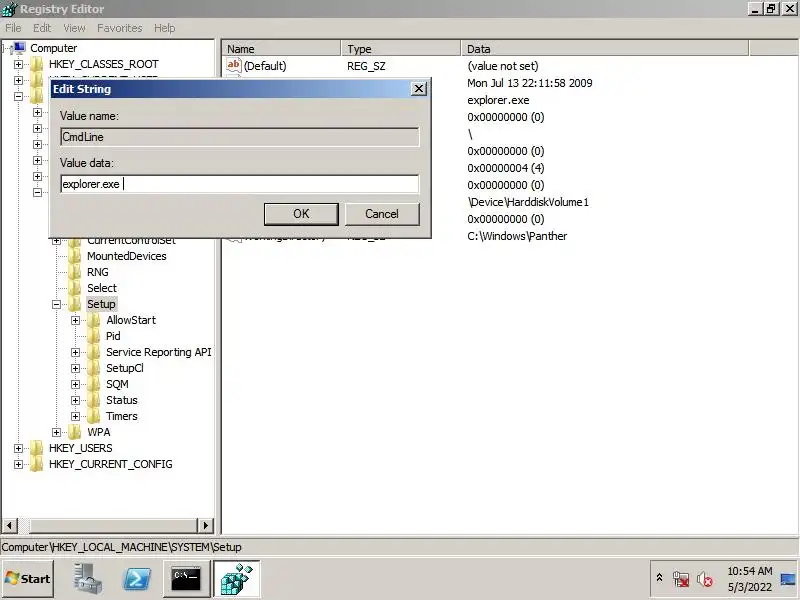
Task: Click the Mon Jul 13 22:11:58 2009 value
Action: coord(530,83)
